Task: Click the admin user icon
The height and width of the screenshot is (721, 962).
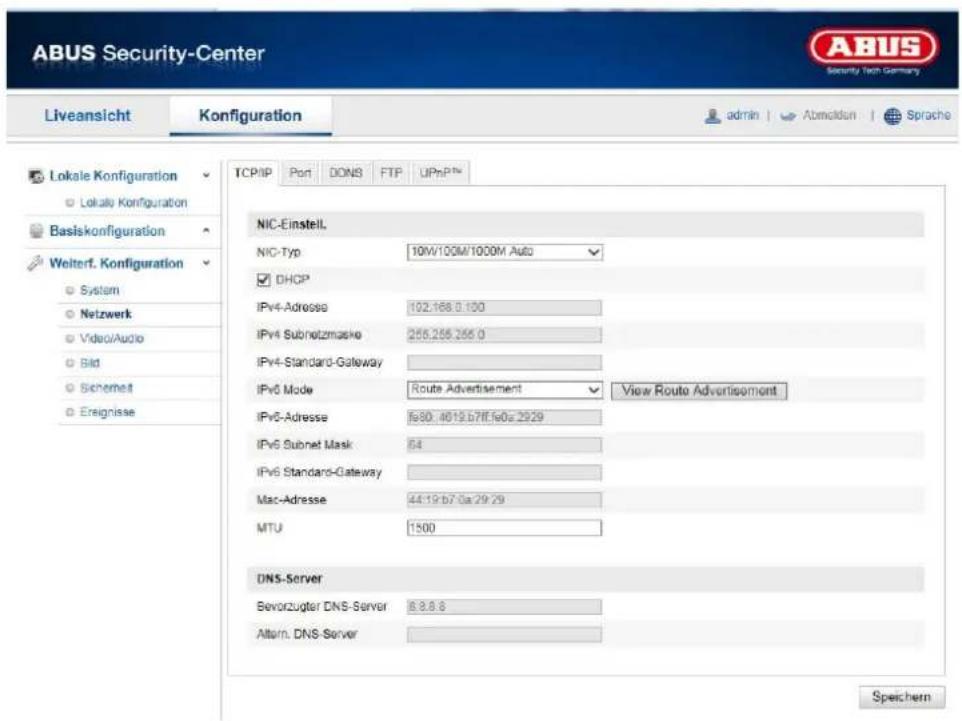Action: coord(712,115)
